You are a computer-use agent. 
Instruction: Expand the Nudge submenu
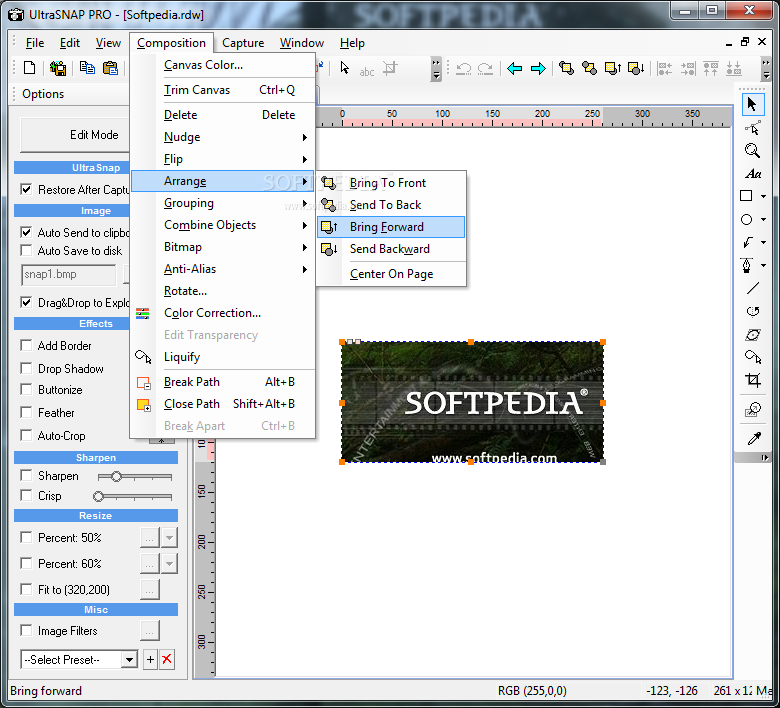[222, 137]
